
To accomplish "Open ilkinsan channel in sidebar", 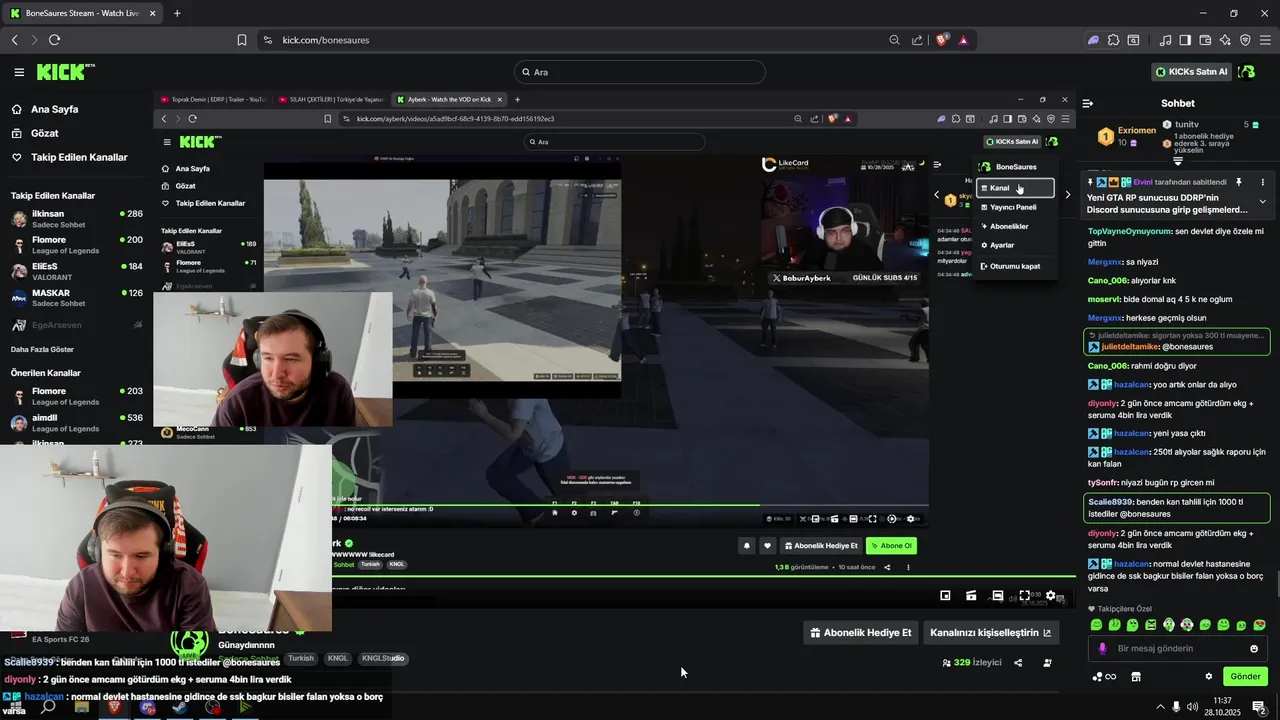I will click(77, 219).
